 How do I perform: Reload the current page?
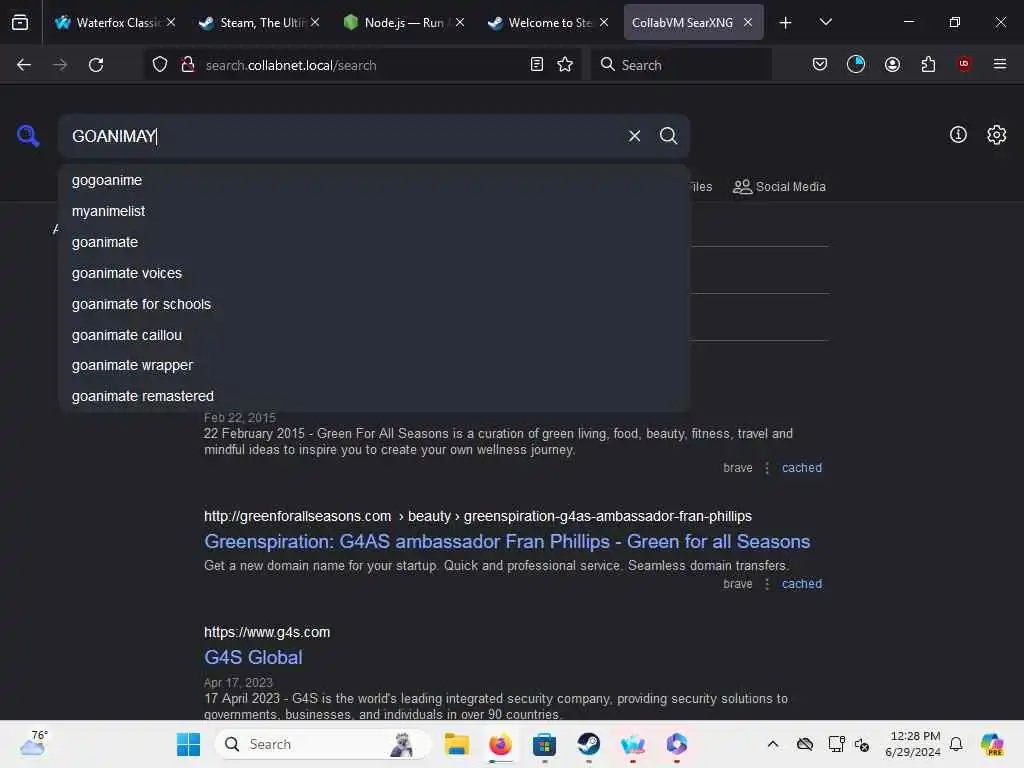tap(96, 65)
